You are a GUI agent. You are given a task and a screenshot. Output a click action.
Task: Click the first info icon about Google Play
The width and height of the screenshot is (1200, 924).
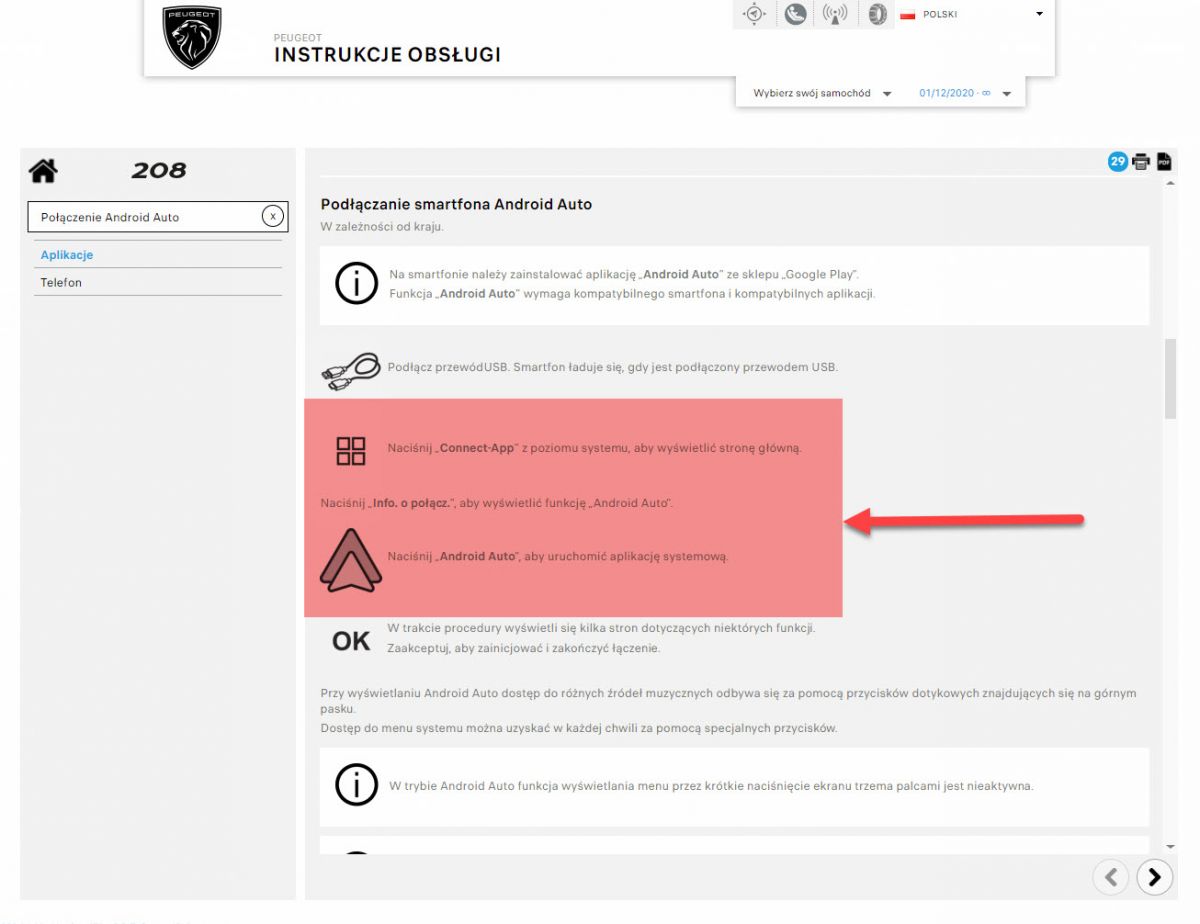click(355, 285)
